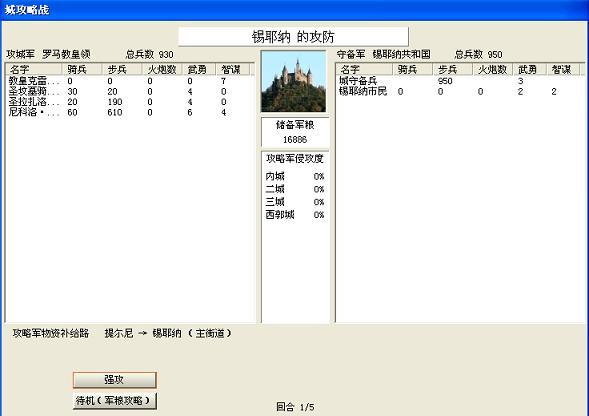Select the 圣拉扎洛 unit row
Image resolution: width=589 pixels, height=416 pixels.
tap(130, 102)
